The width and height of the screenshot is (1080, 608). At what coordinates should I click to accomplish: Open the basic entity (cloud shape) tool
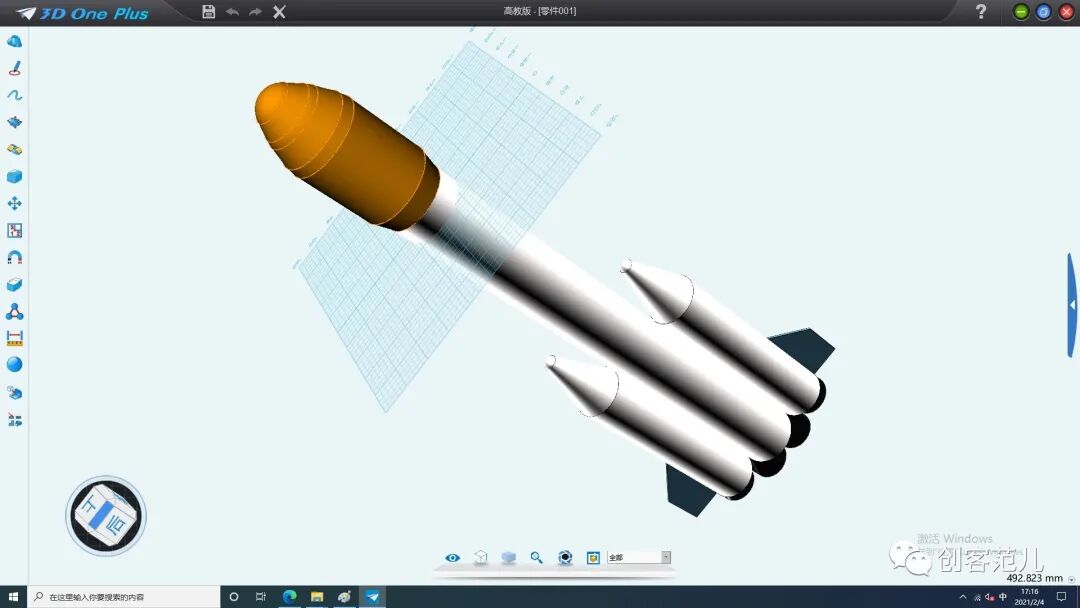tap(14, 41)
